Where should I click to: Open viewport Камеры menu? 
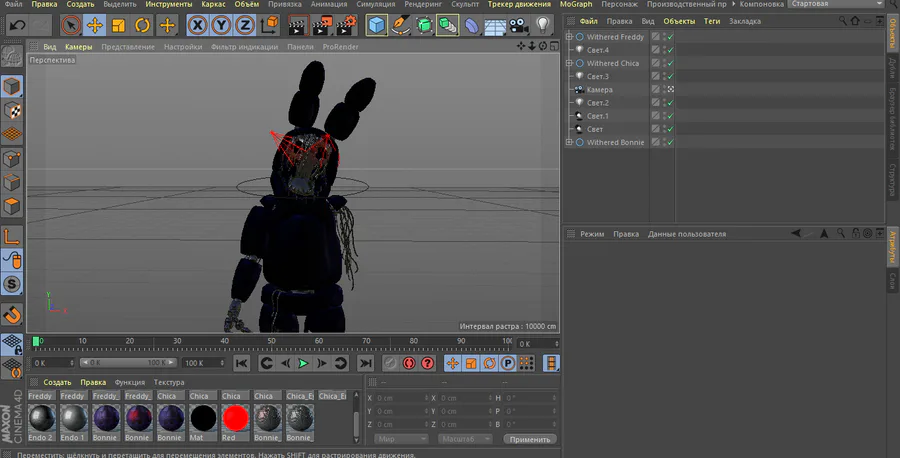point(79,47)
